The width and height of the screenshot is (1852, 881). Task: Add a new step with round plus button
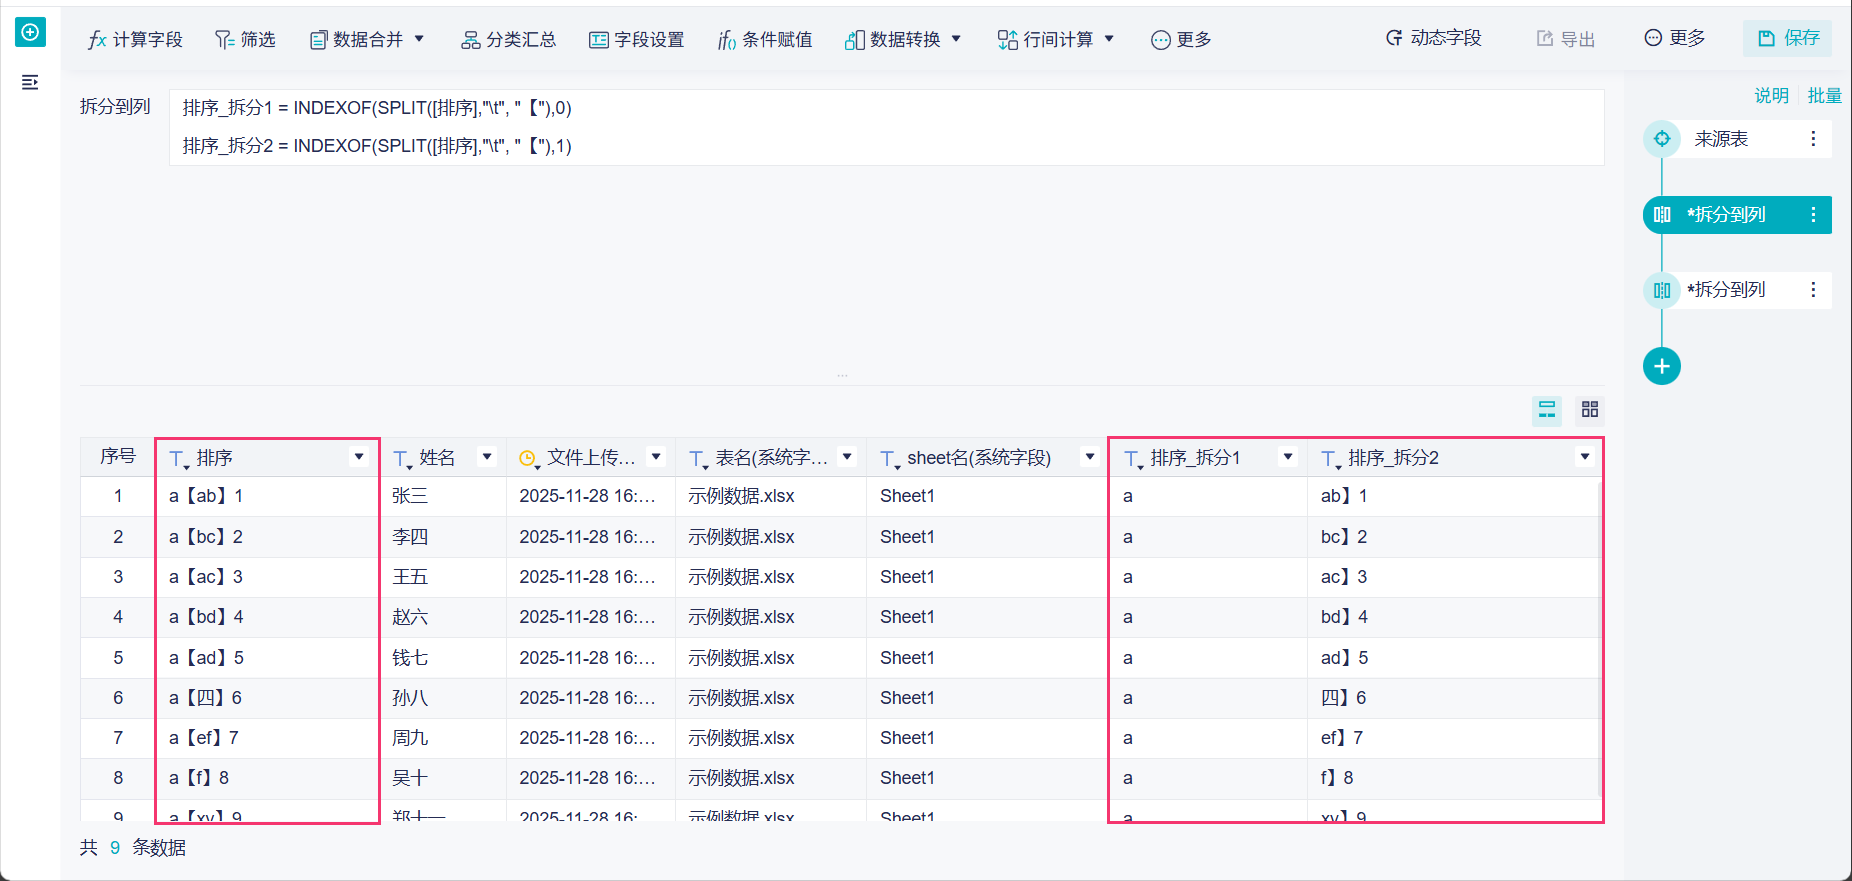tap(1662, 366)
